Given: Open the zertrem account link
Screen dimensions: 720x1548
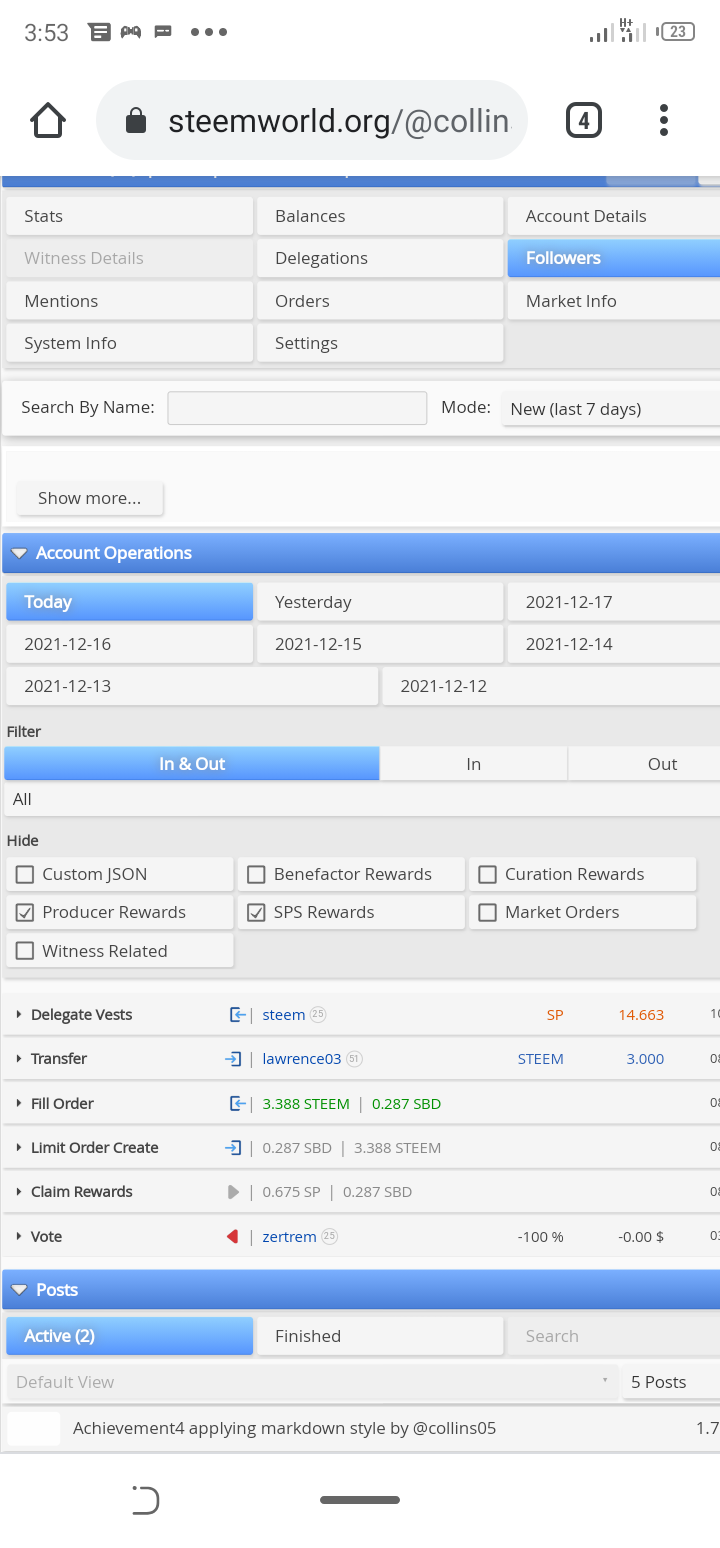Looking at the screenshot, I should (x=290, y=1237).
